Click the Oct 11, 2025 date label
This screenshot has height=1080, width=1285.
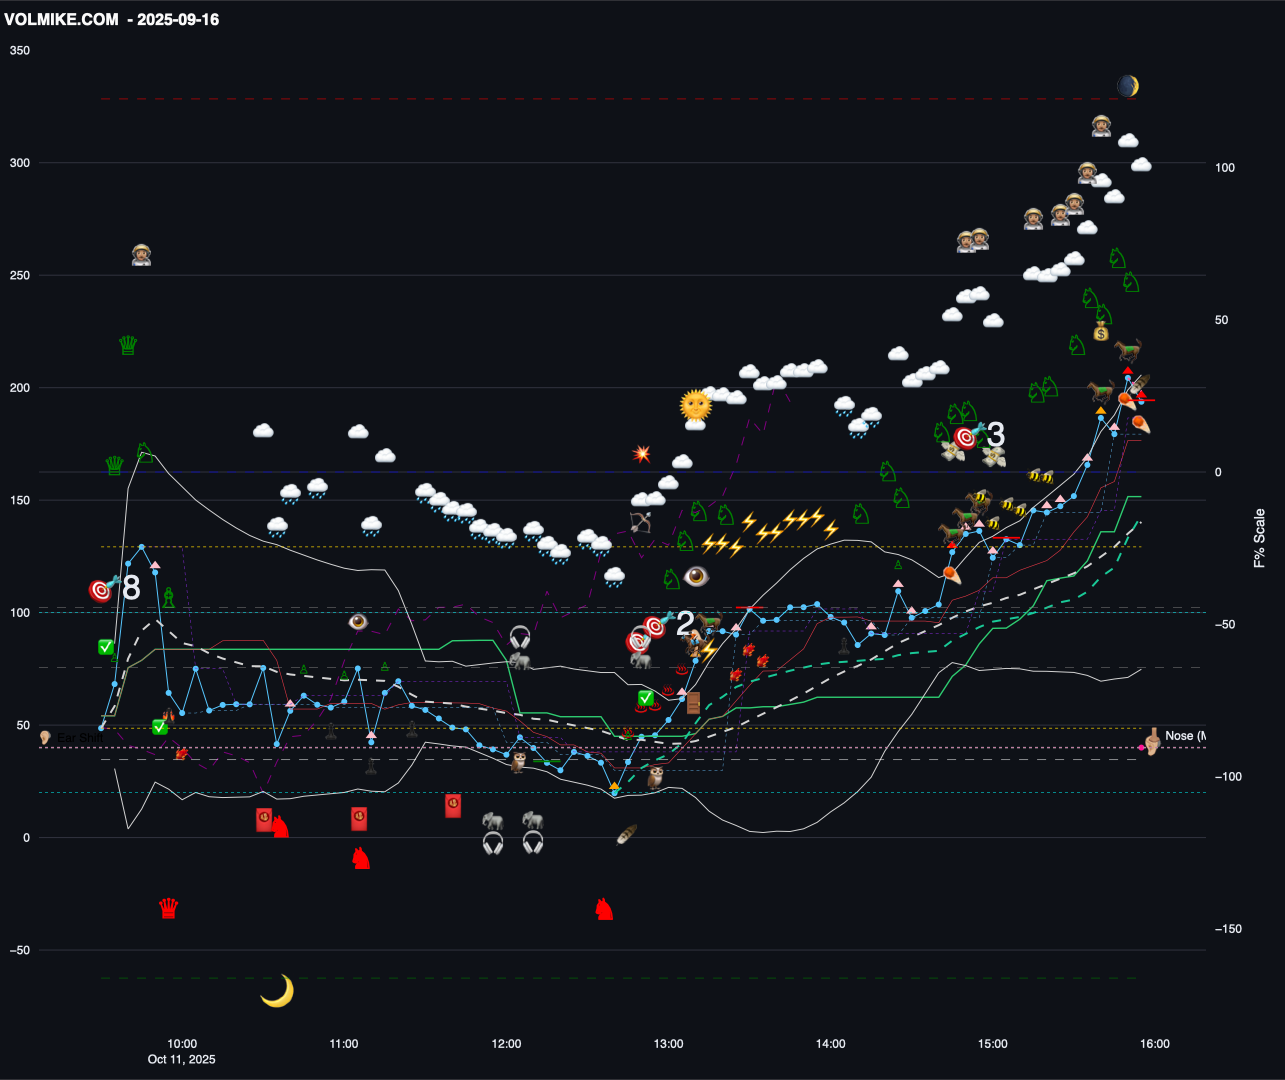[x=181, y=1059]
